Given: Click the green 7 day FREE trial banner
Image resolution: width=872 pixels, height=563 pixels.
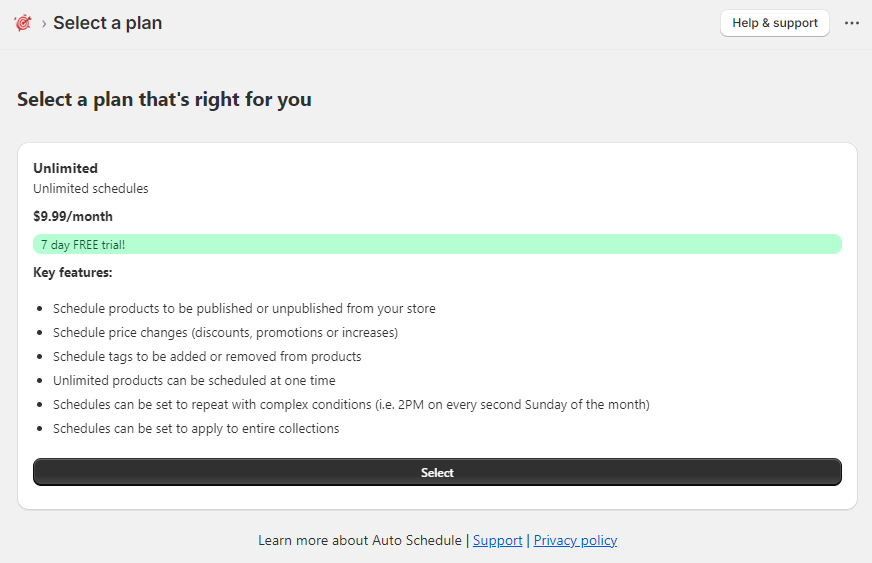Looking at the screenshot, I should (437, 244).
